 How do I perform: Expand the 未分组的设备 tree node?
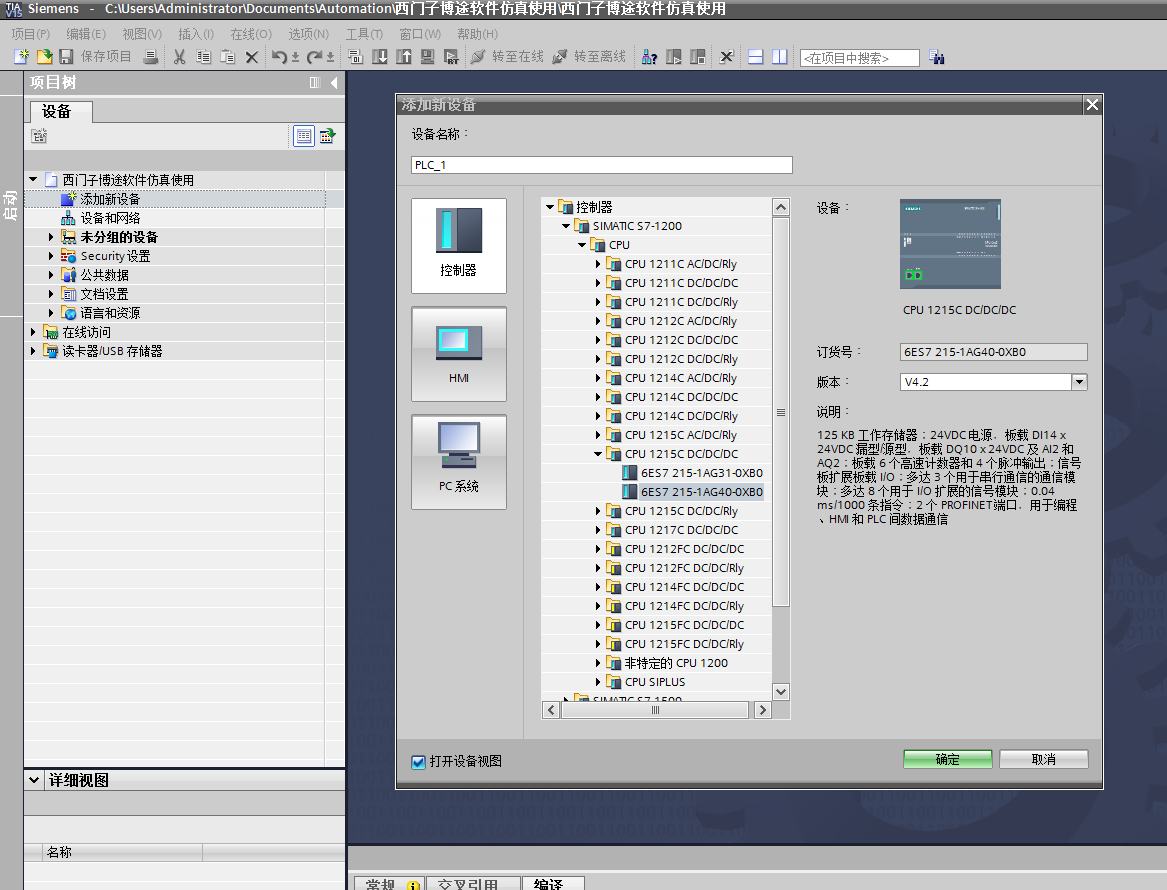click(x=51, y=237)
